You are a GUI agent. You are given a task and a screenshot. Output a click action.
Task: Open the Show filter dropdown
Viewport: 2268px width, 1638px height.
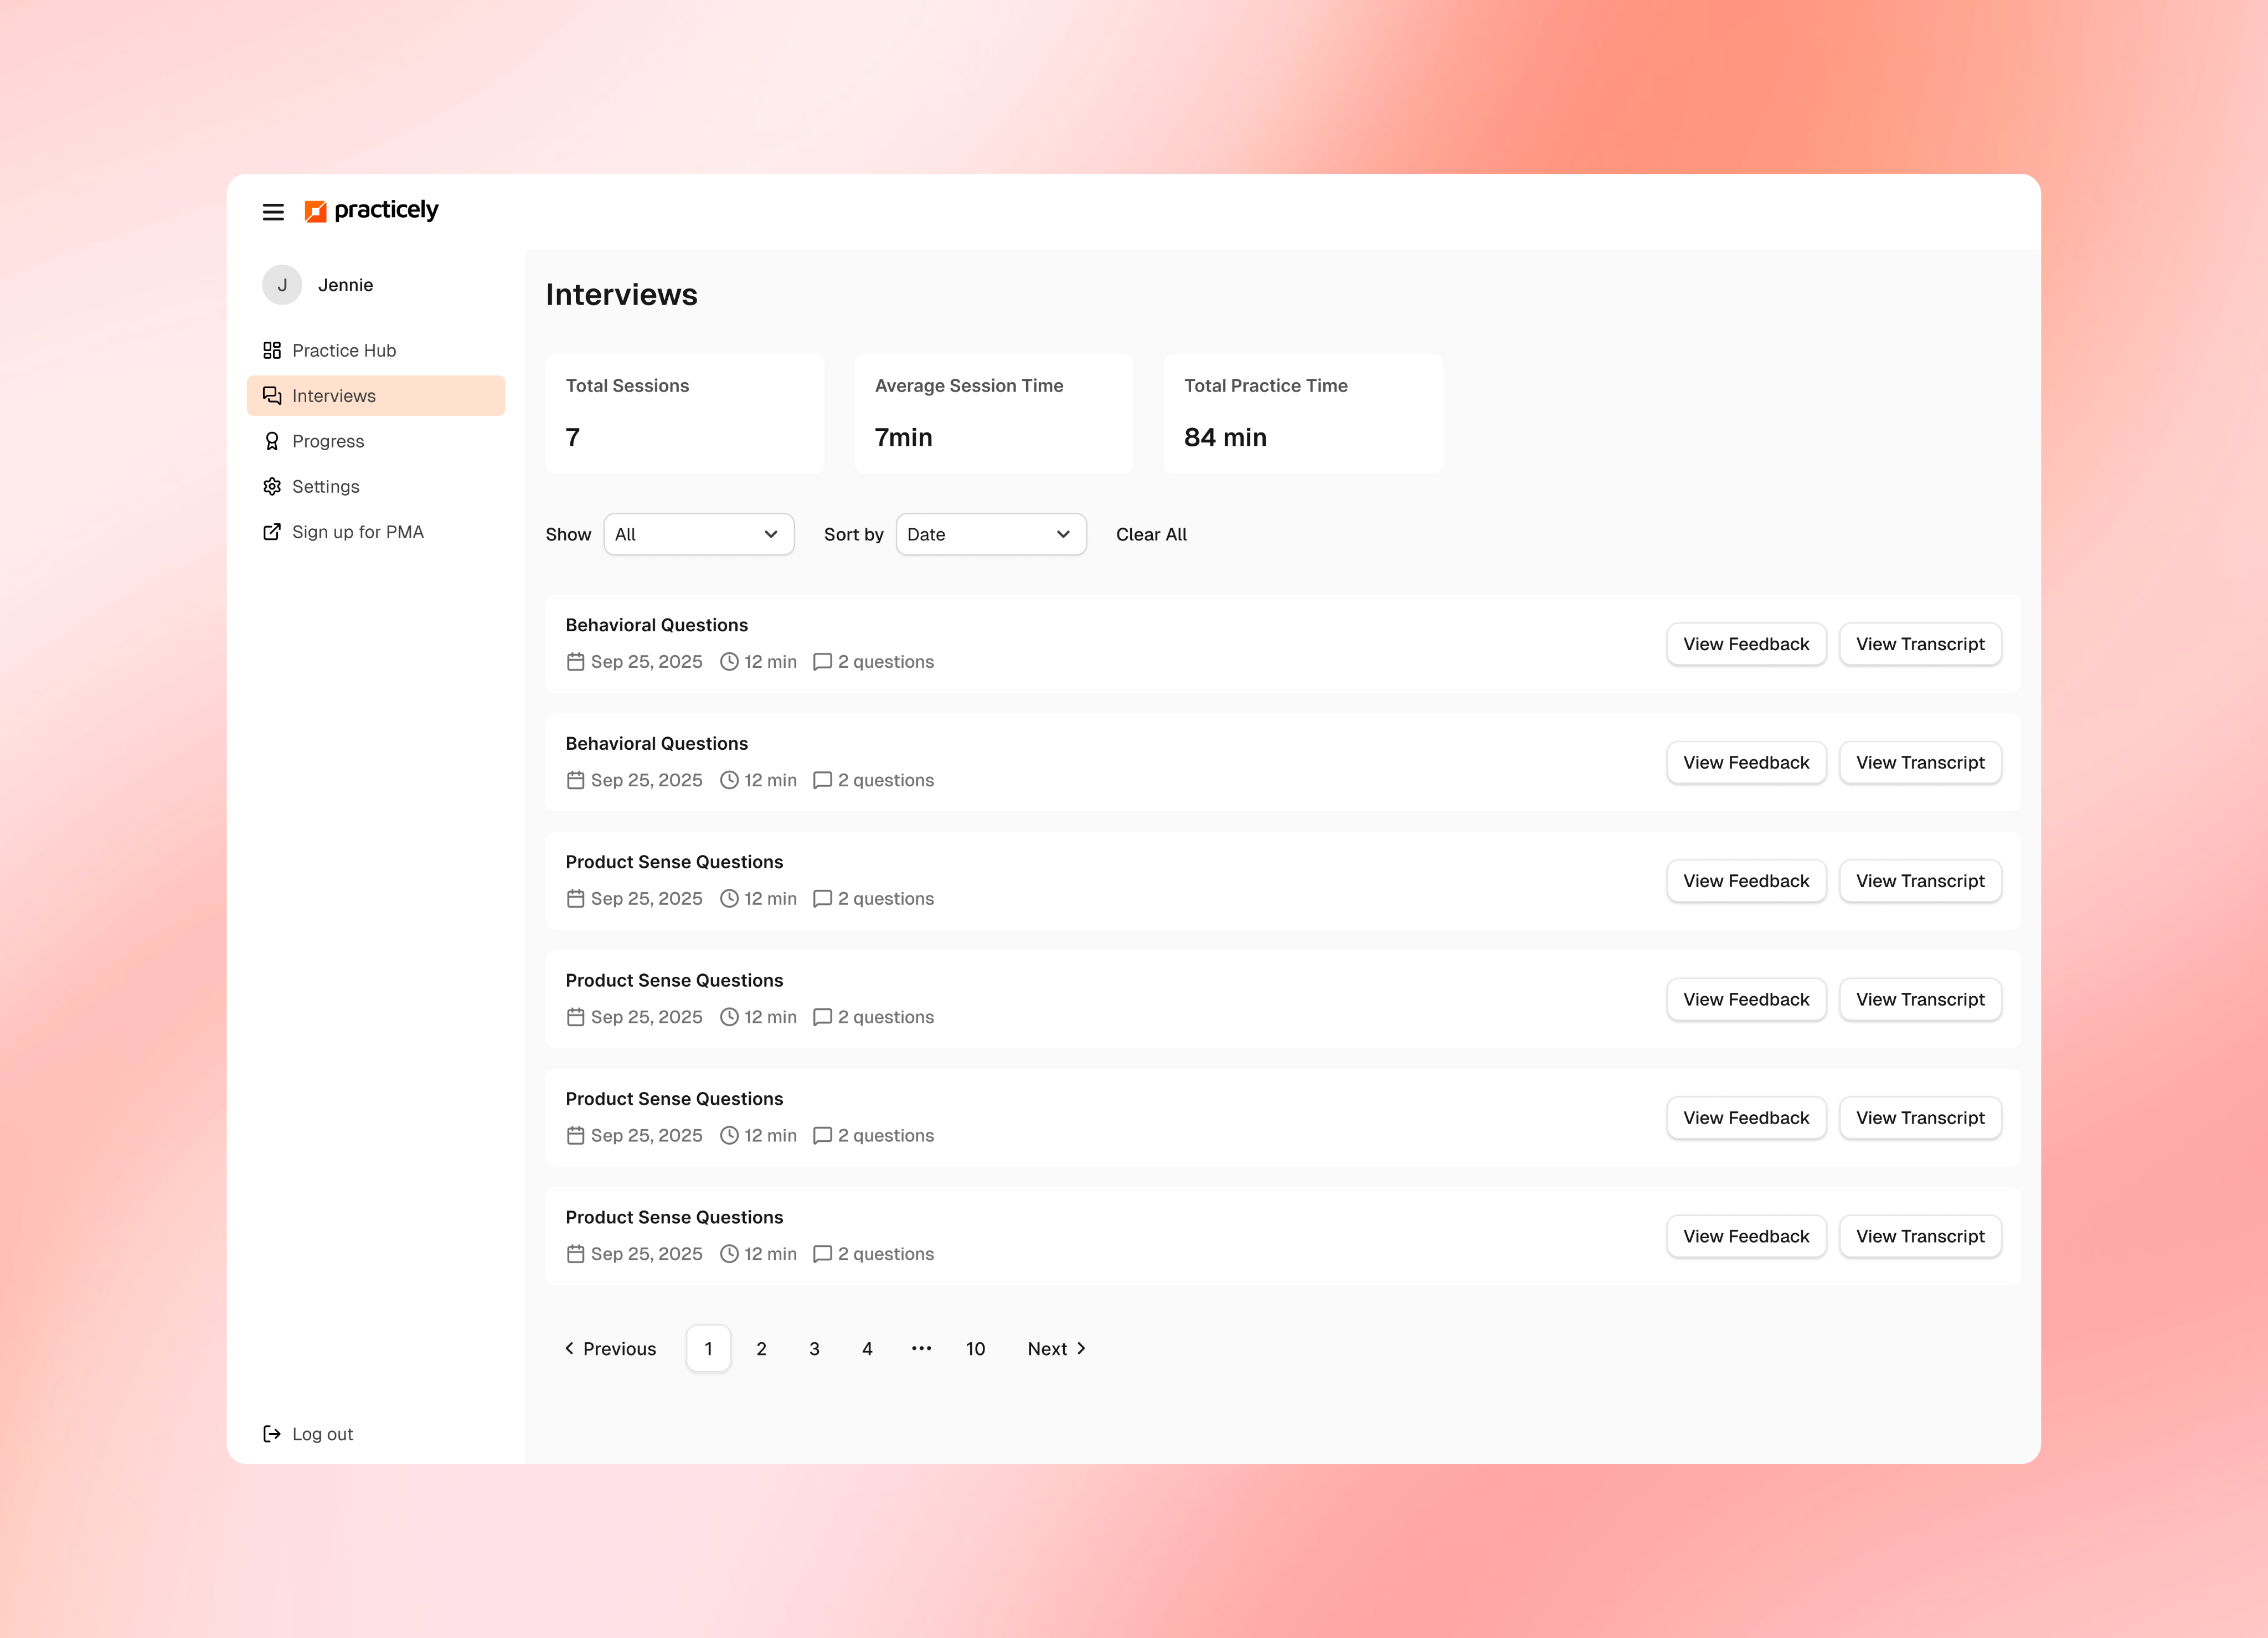point(698,534)
